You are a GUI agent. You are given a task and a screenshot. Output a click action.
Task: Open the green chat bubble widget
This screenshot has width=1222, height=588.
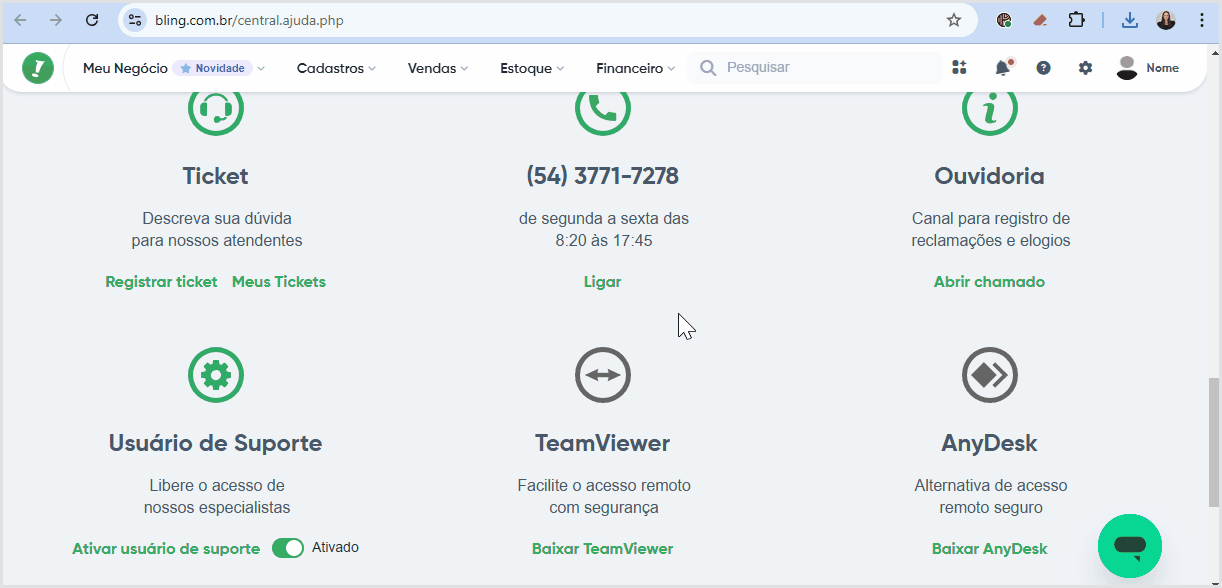[1130, 546]
